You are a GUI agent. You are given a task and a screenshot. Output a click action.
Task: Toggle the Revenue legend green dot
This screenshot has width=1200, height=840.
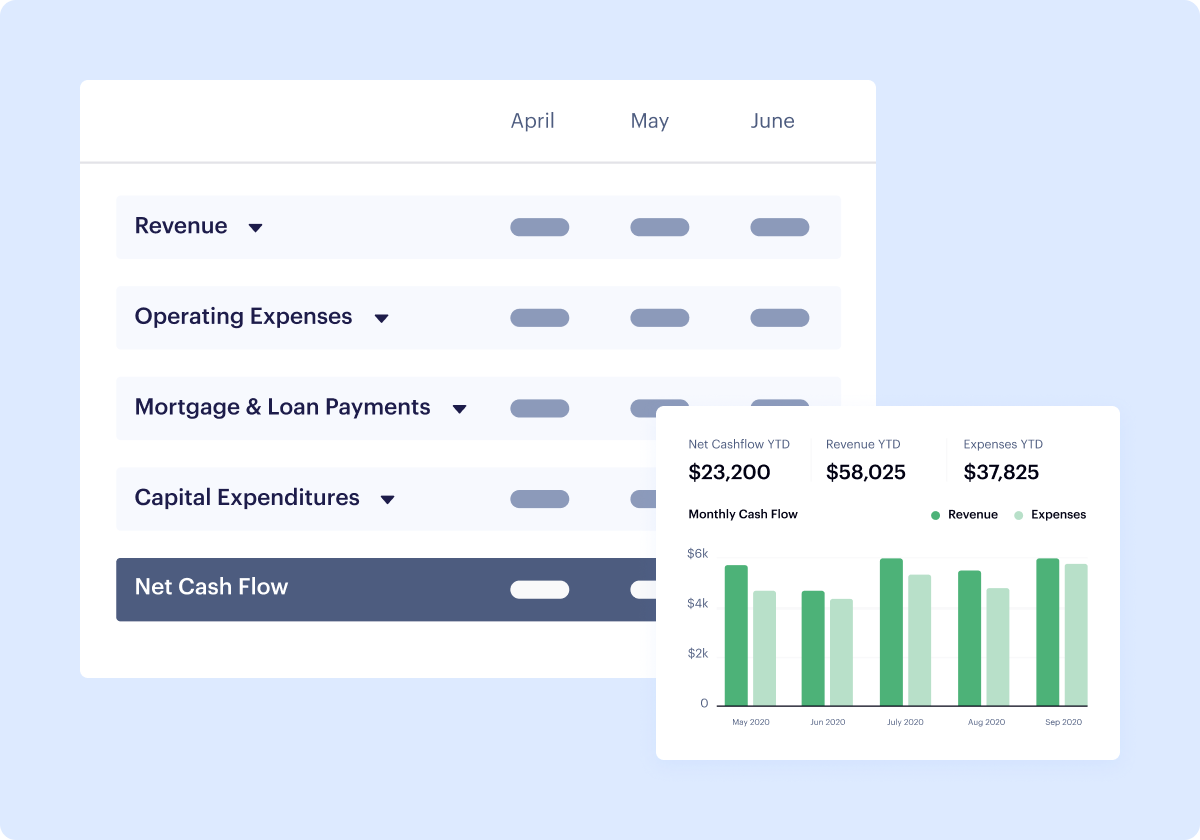(936, 515)
